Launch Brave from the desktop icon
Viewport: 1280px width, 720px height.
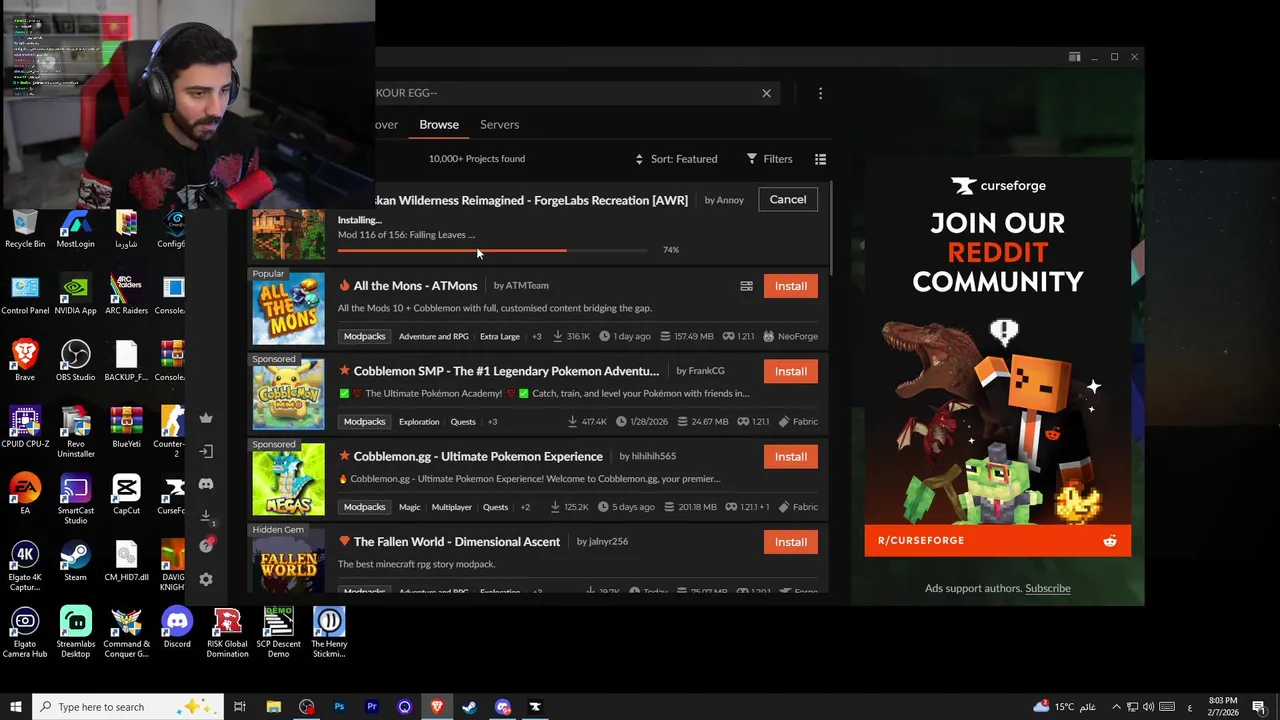(x=25, y=362)
